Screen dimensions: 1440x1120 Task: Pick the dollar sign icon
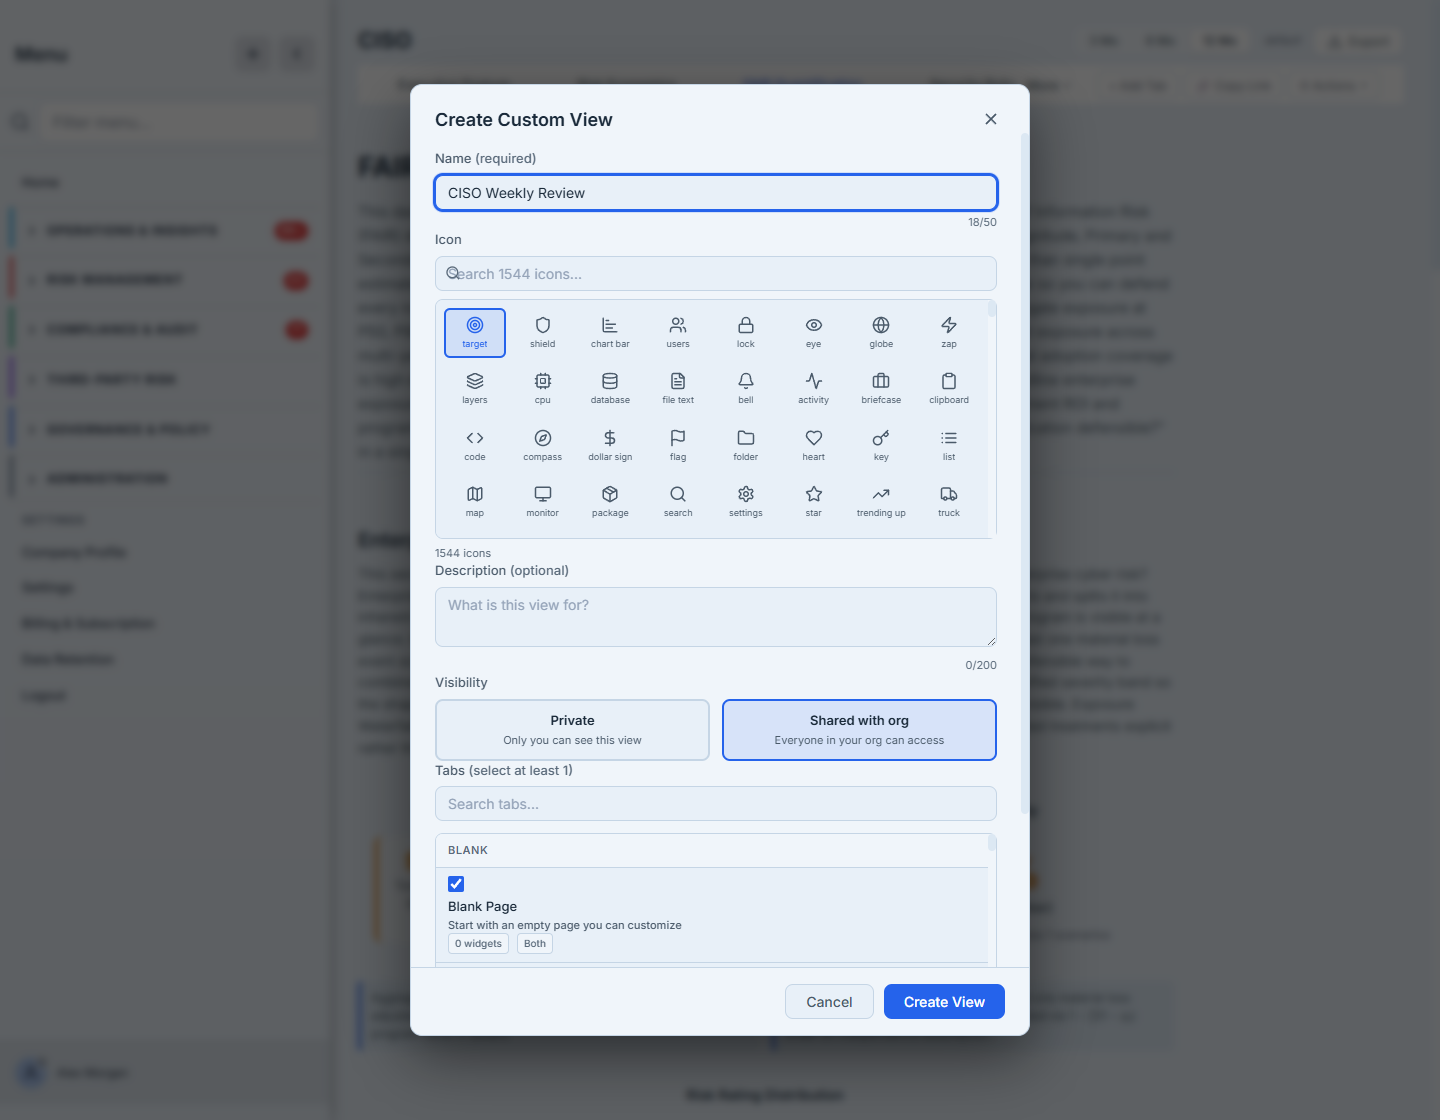(x=610, y=446)
